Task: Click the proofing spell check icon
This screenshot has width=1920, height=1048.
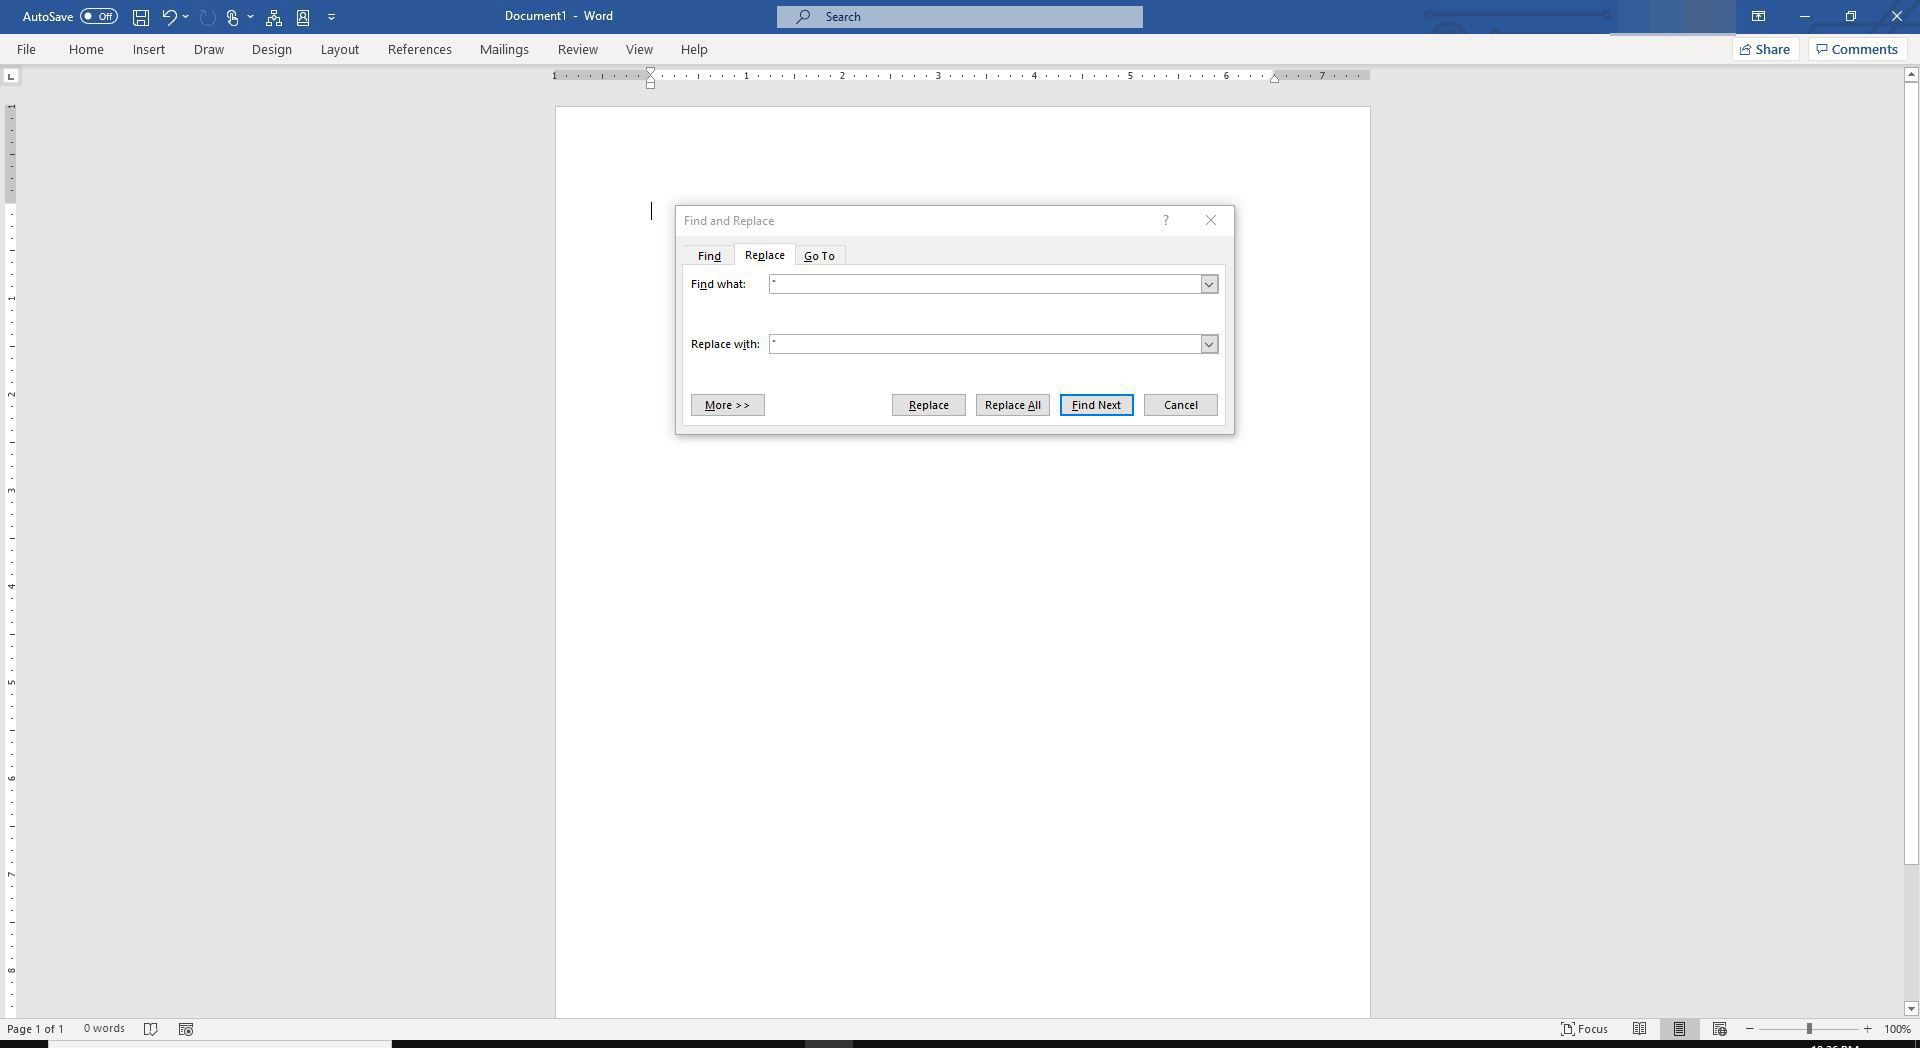Action: tap(151, 1029)
